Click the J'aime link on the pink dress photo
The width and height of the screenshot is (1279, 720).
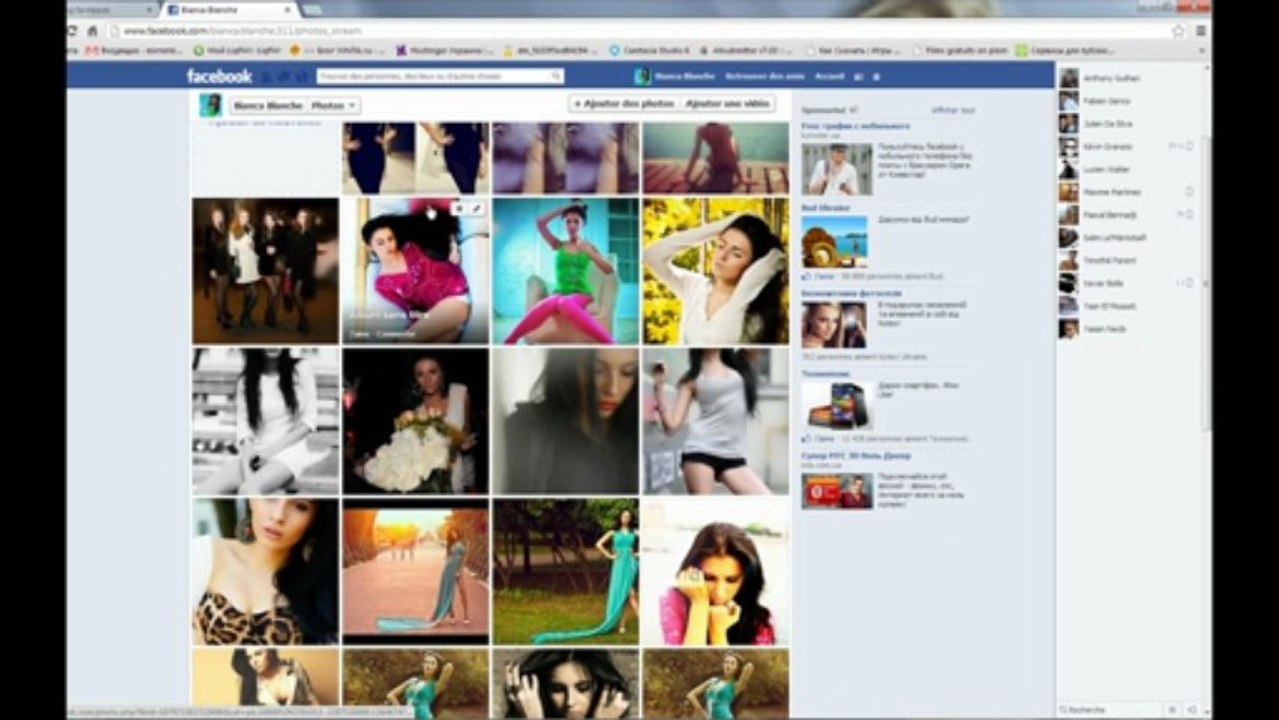click(358, 335)
